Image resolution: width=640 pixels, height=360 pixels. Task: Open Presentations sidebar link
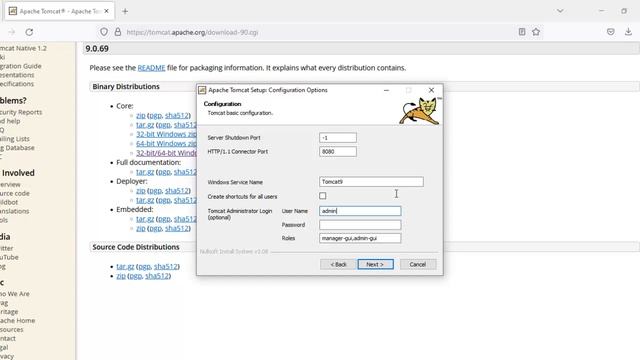(x=17, y=75)
